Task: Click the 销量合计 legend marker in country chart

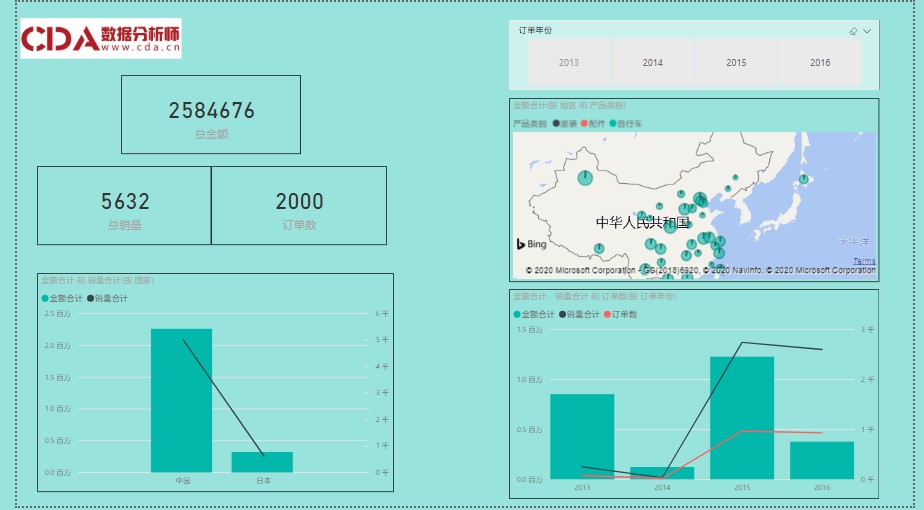Action: (x=91, y=298)
